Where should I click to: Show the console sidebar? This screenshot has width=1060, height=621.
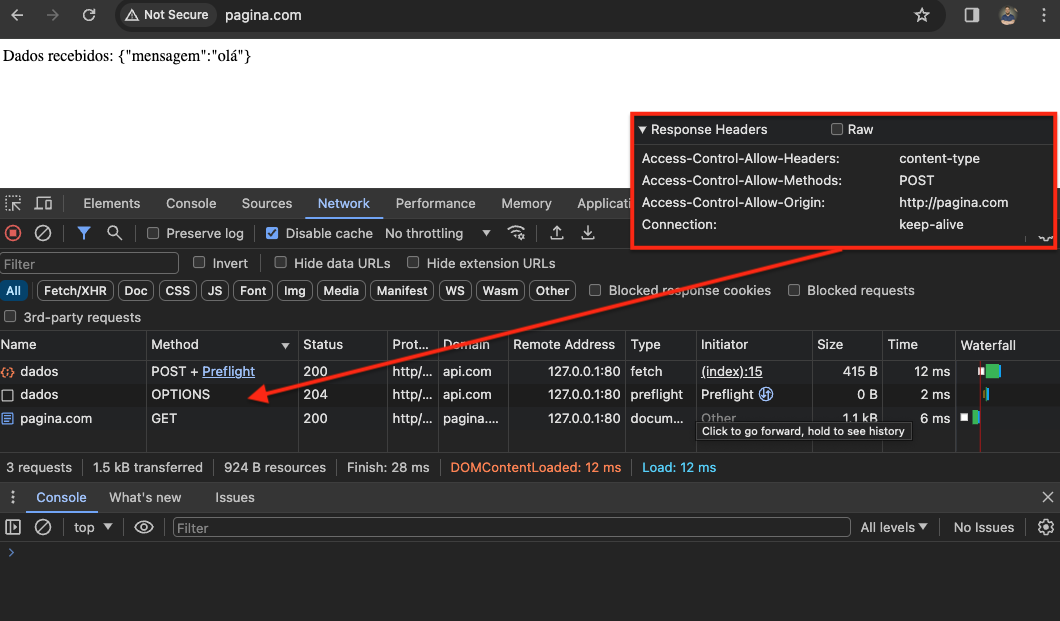click(x=13, y=527)
